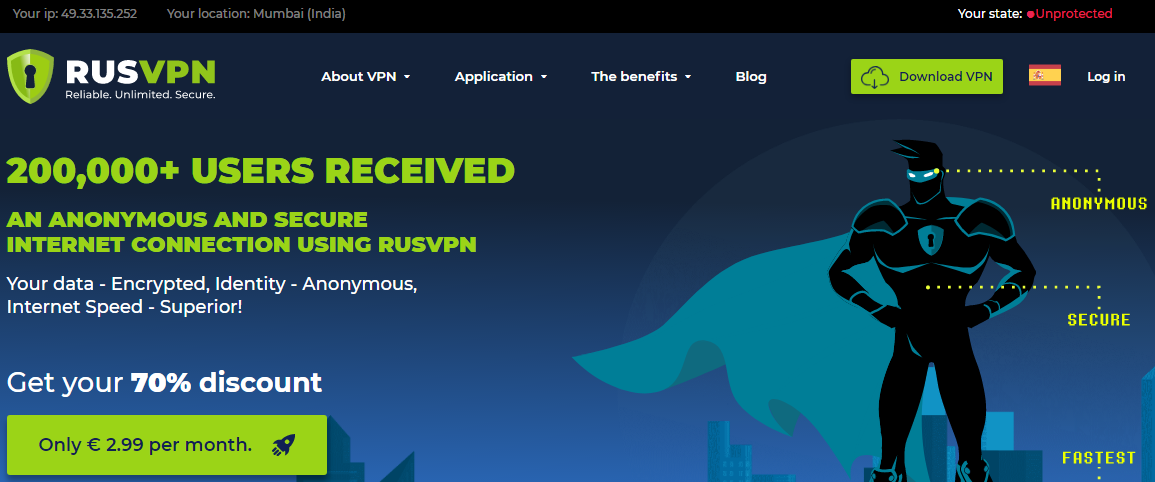Viewport: 1155px width, 482px height.
Task: Click the ANONYMOUS label near the hero
Action: [x=1098, y=203]
